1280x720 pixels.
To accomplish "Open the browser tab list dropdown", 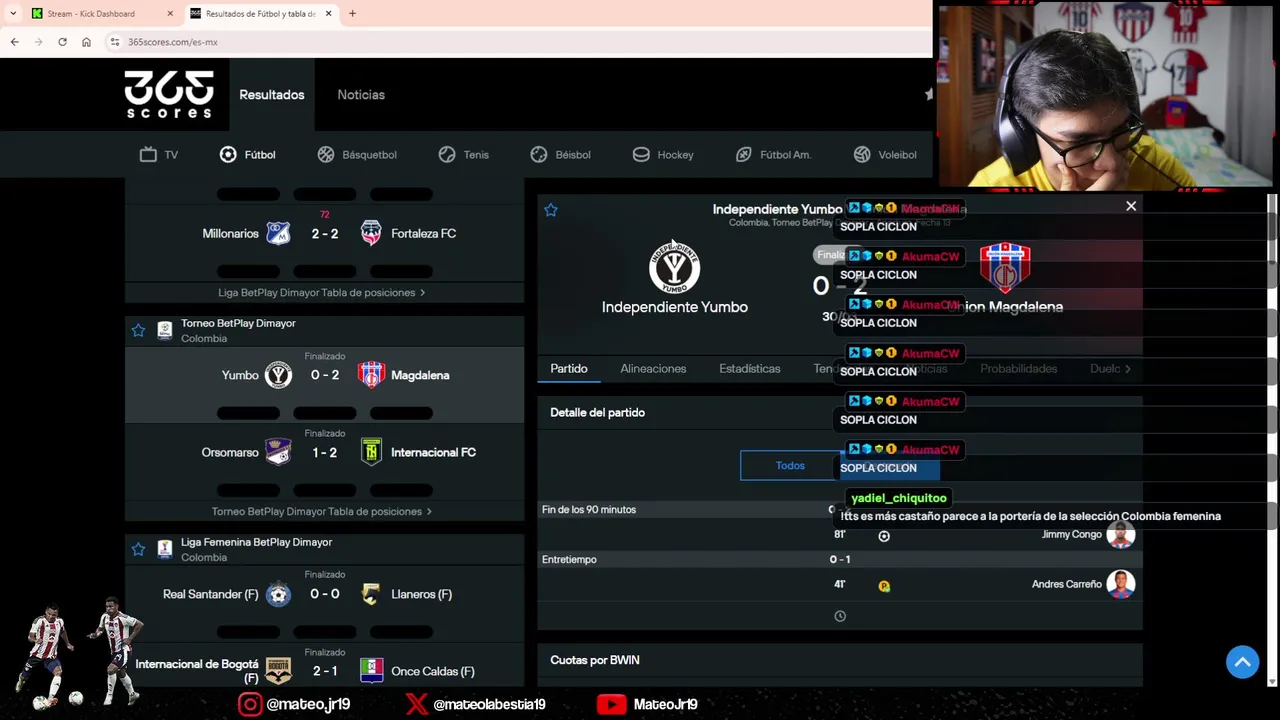I will coord(12,13).
